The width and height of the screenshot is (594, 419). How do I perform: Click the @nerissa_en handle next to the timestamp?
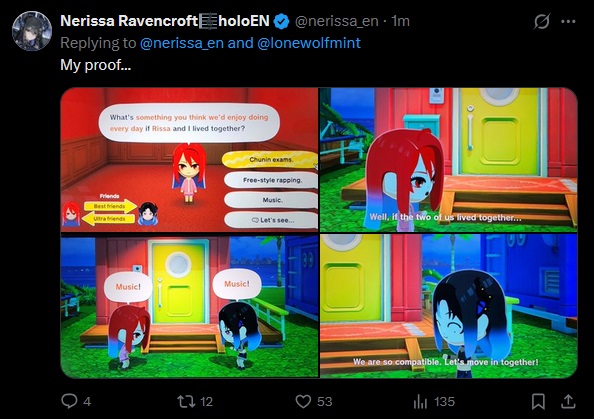[336, 21]
